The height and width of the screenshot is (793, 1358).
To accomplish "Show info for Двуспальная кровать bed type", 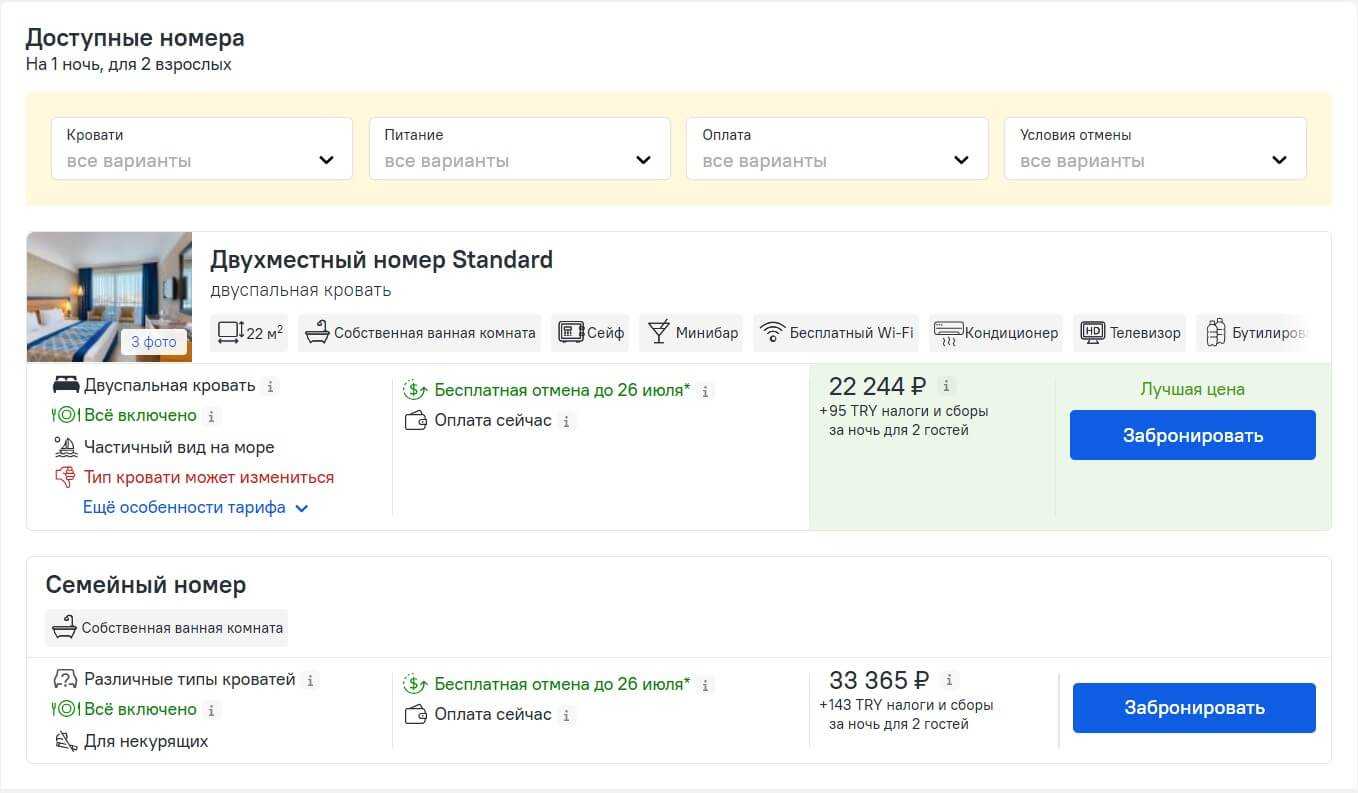I will click(271, 386).
